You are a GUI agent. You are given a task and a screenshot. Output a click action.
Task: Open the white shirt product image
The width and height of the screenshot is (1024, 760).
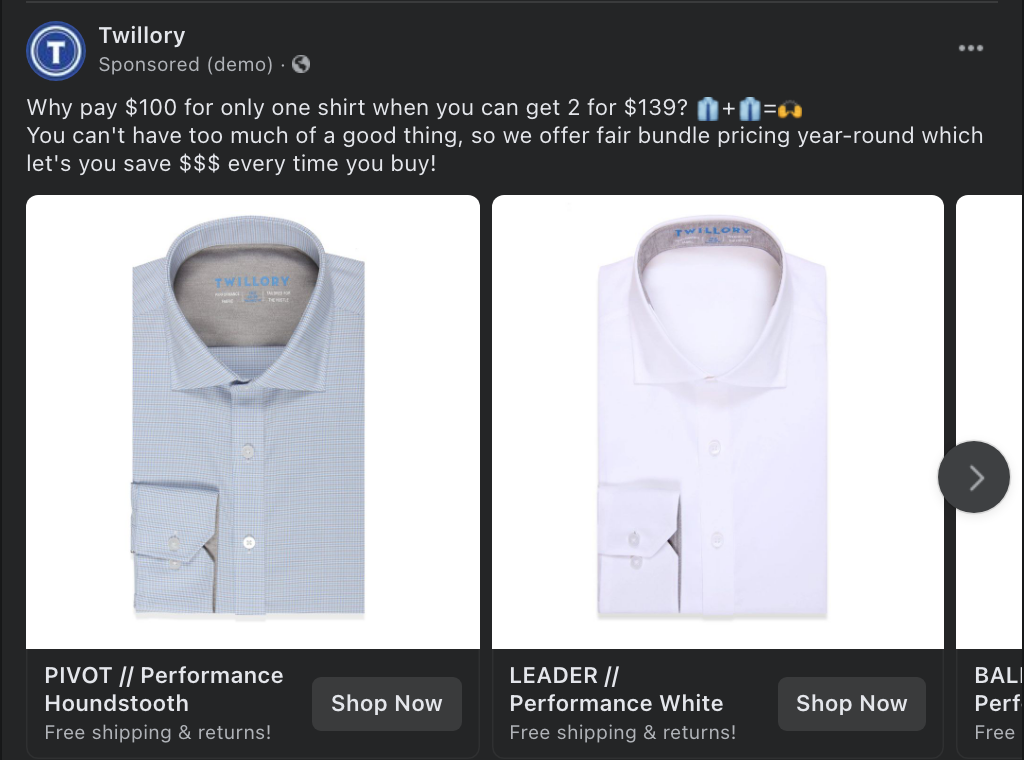(x=717, y=420)
